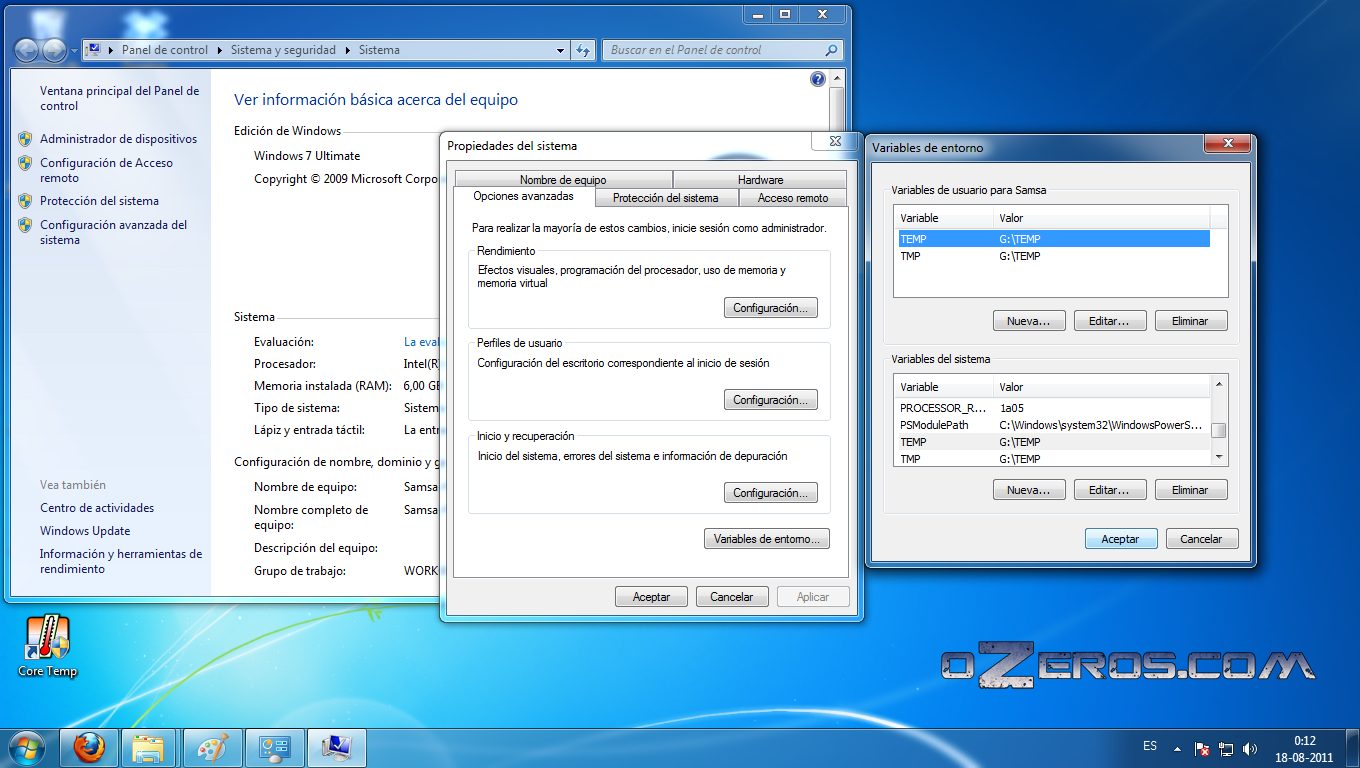The image size is (1360, 768).
Task: Click Nueva under user variables
Action: [x=1029, y=321]
